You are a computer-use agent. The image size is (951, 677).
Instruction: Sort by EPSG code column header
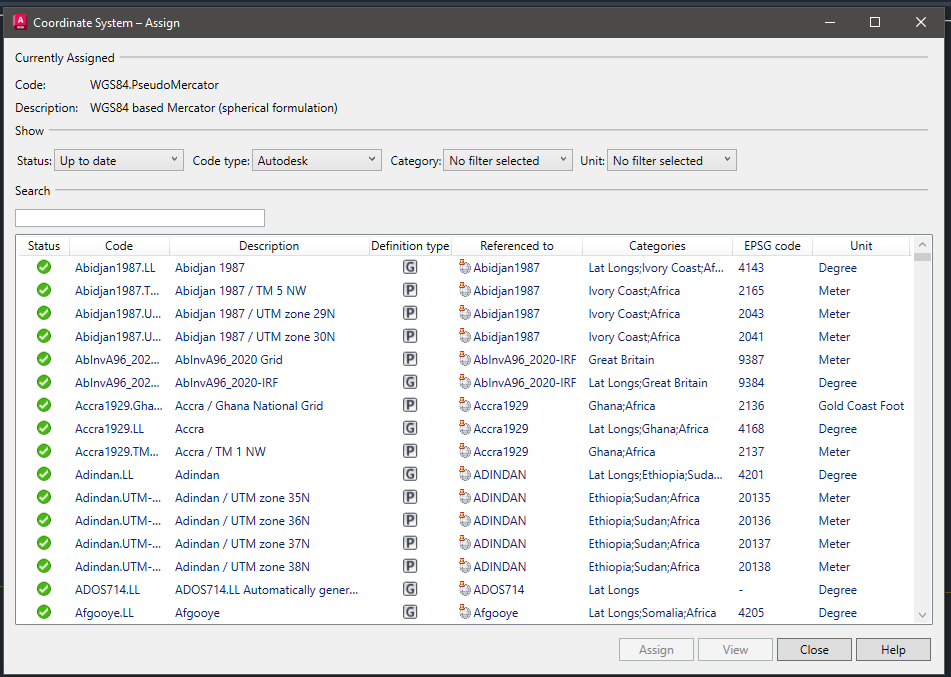[x=772, y=246]
